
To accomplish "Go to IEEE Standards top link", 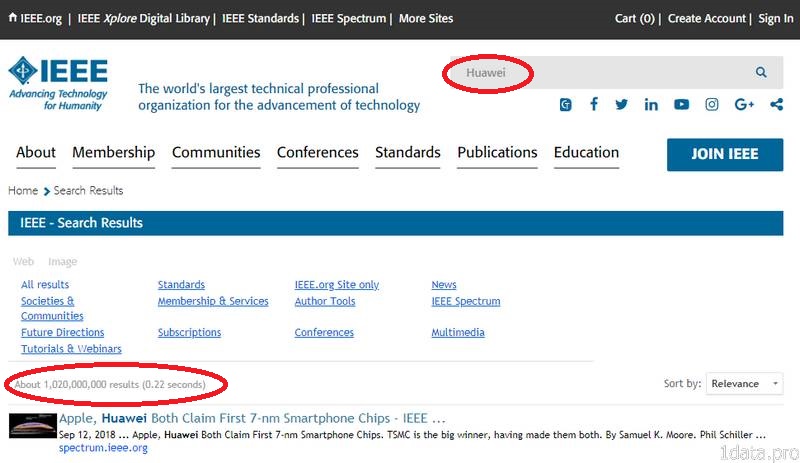I will point(260,18).
